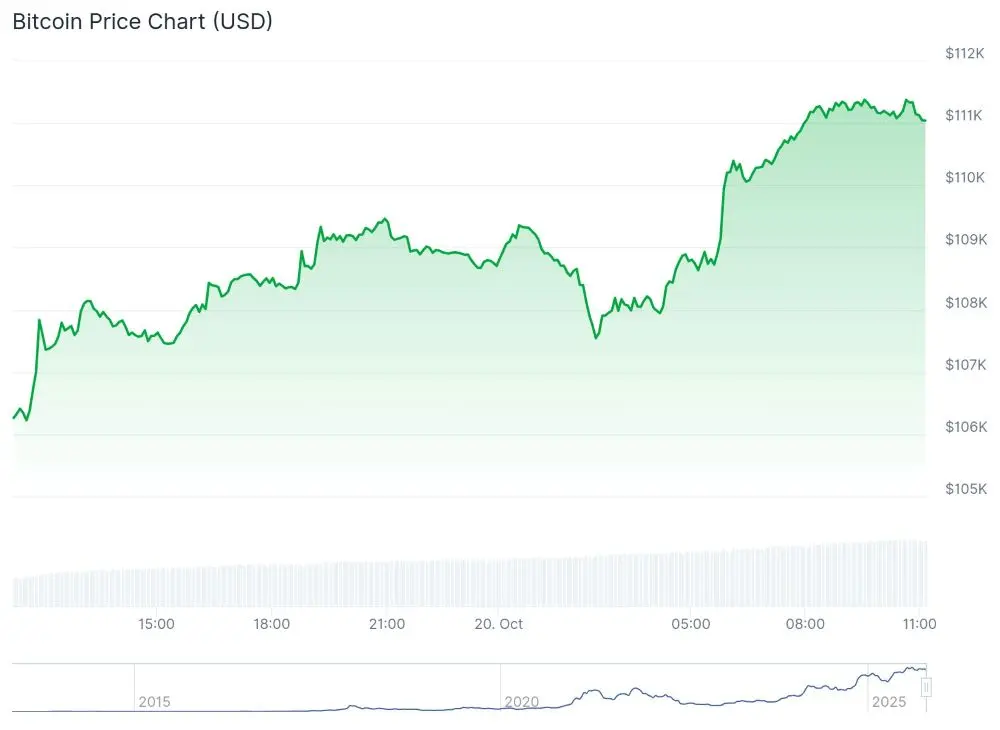1000x730 pixels.
Task: Click the navigator range handle near 2025
Action: 926,687
